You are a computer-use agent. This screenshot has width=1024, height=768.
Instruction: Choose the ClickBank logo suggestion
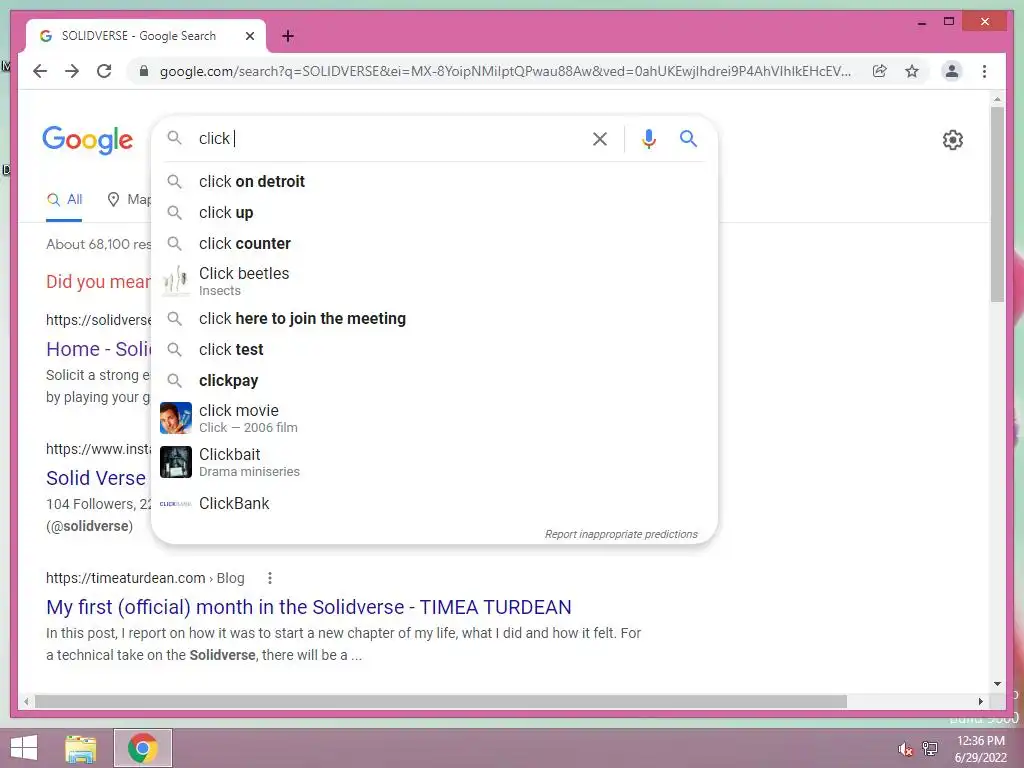pos(176,504)
